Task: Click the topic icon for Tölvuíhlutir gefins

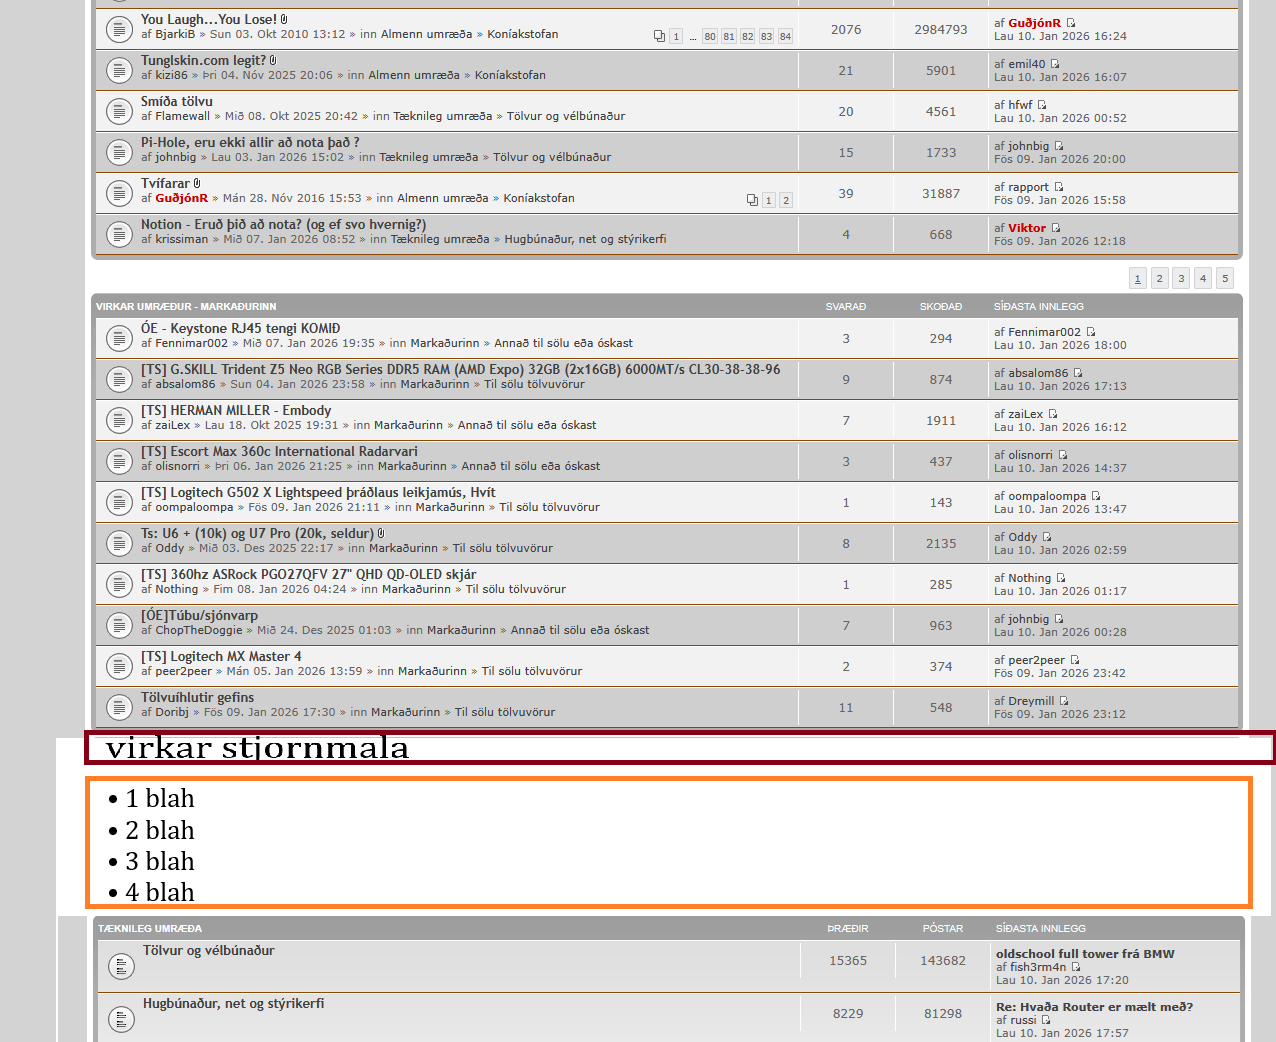Action: tap(119, 707)
